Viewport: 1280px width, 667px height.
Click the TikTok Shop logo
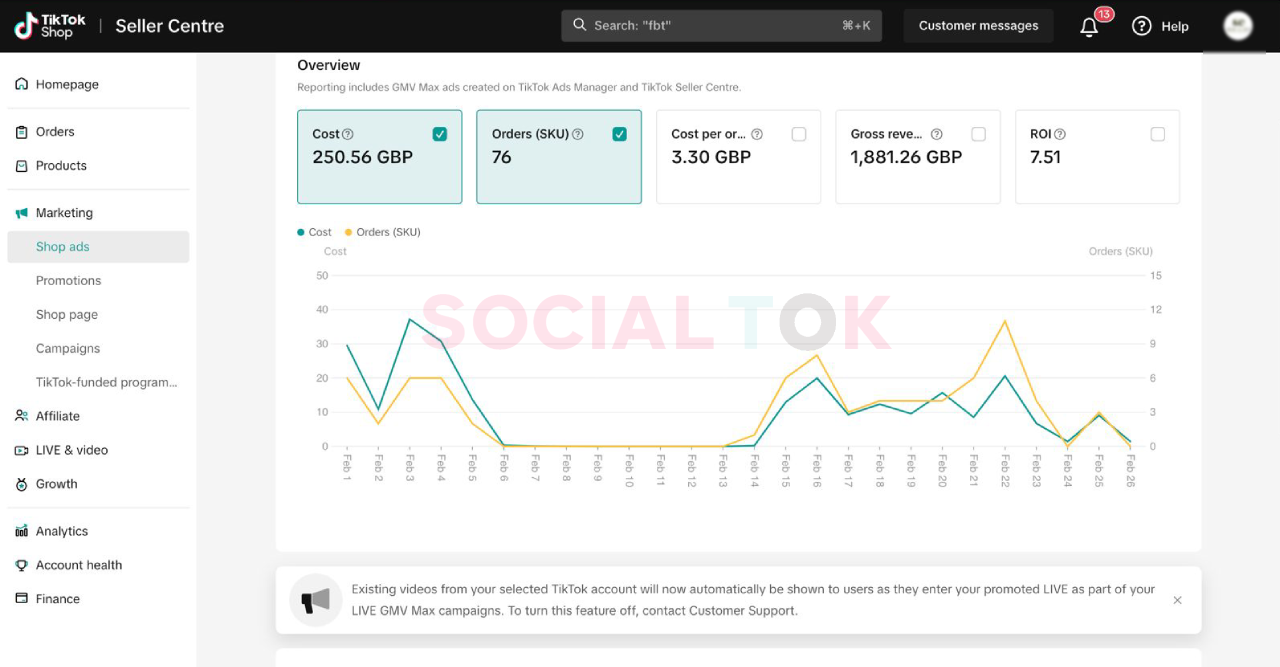tap(50, 26)
